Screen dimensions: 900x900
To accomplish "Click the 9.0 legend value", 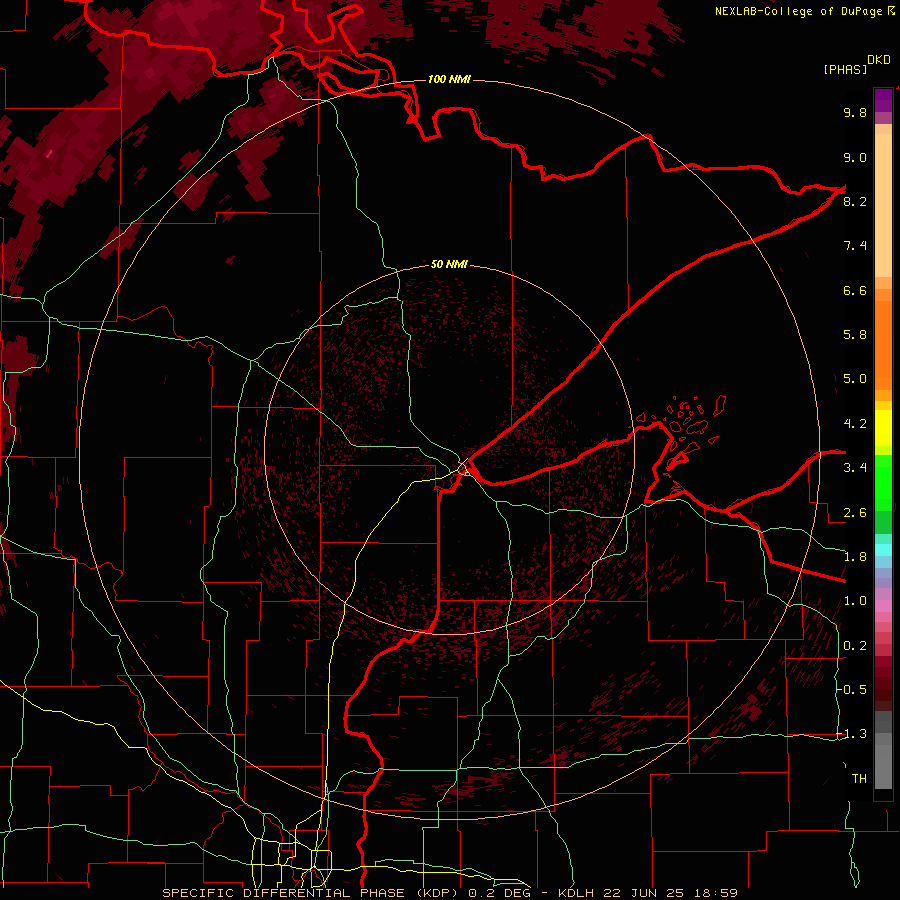I will (855, 157).
